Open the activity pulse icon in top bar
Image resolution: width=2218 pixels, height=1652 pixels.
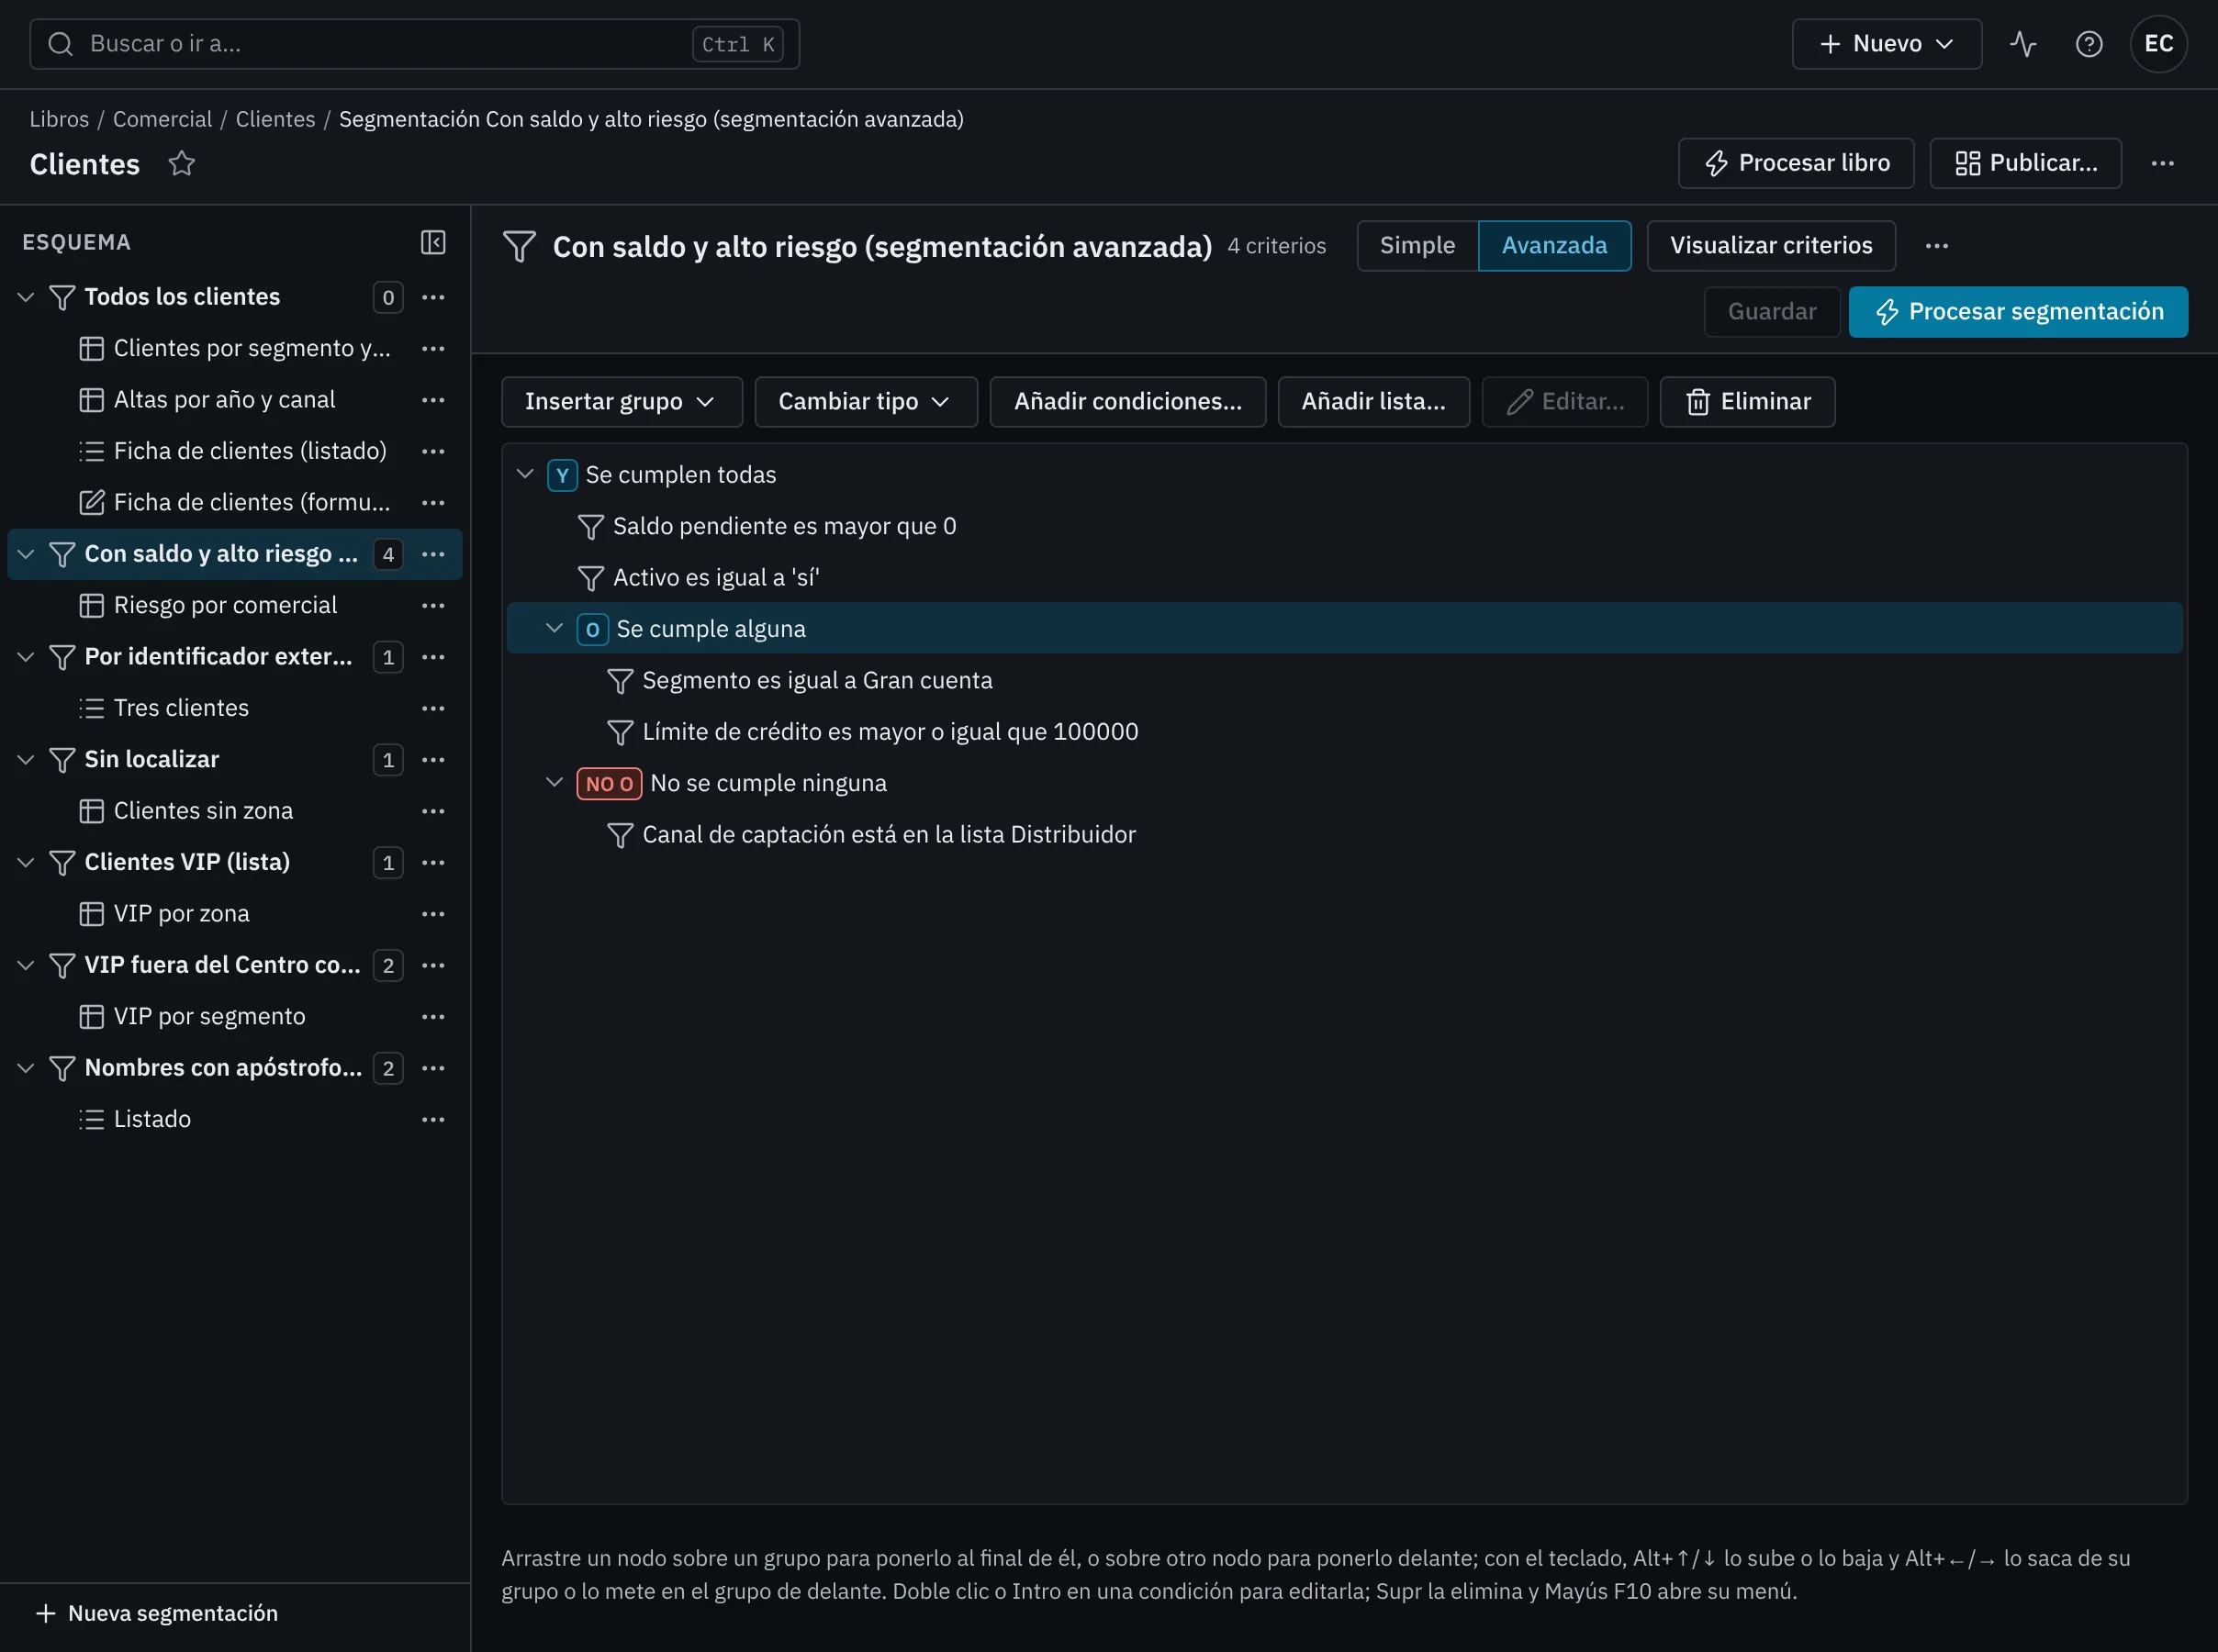tap(2022, 44)
